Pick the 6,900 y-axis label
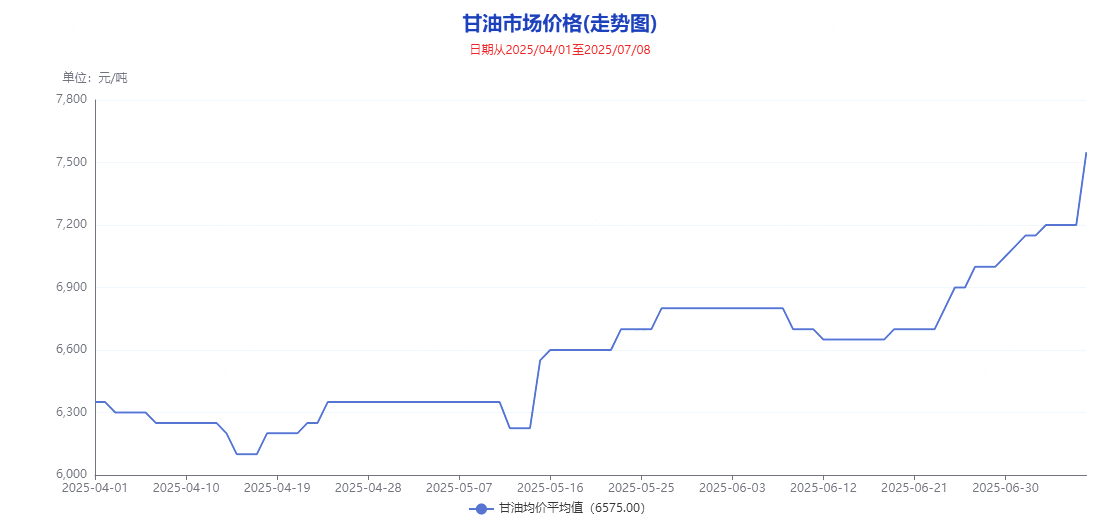Image resolution: width=1120 pixels, height=520 pixels. click(70, 287)
